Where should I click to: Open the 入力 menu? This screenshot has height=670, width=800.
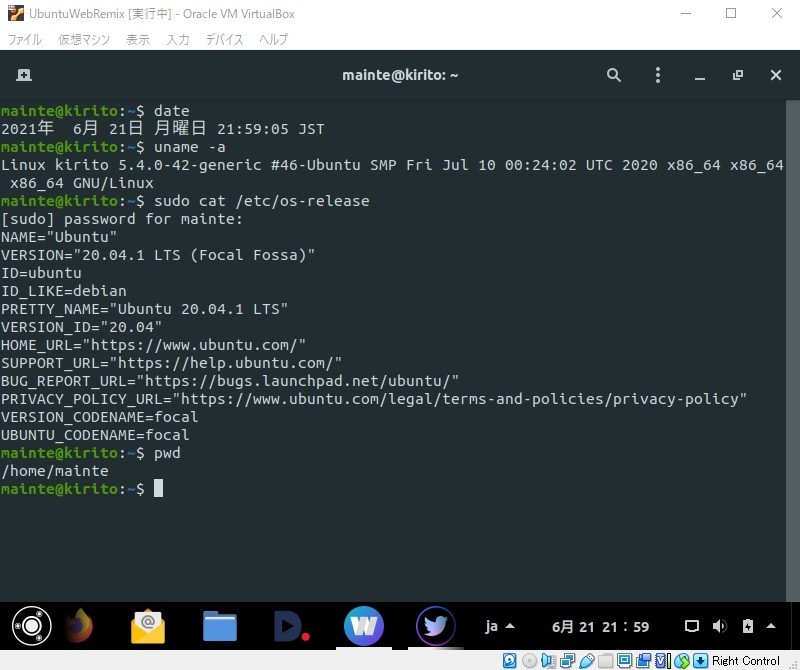tap(178, 39)
